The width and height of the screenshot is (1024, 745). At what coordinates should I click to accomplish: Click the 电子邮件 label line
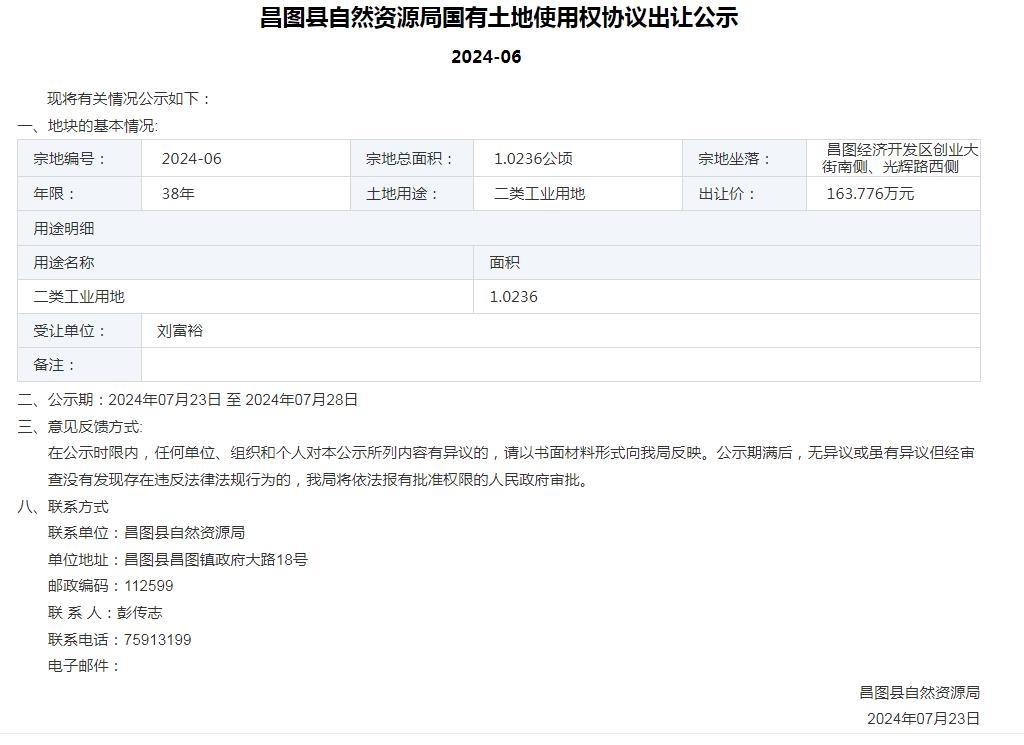click(84, 666)
